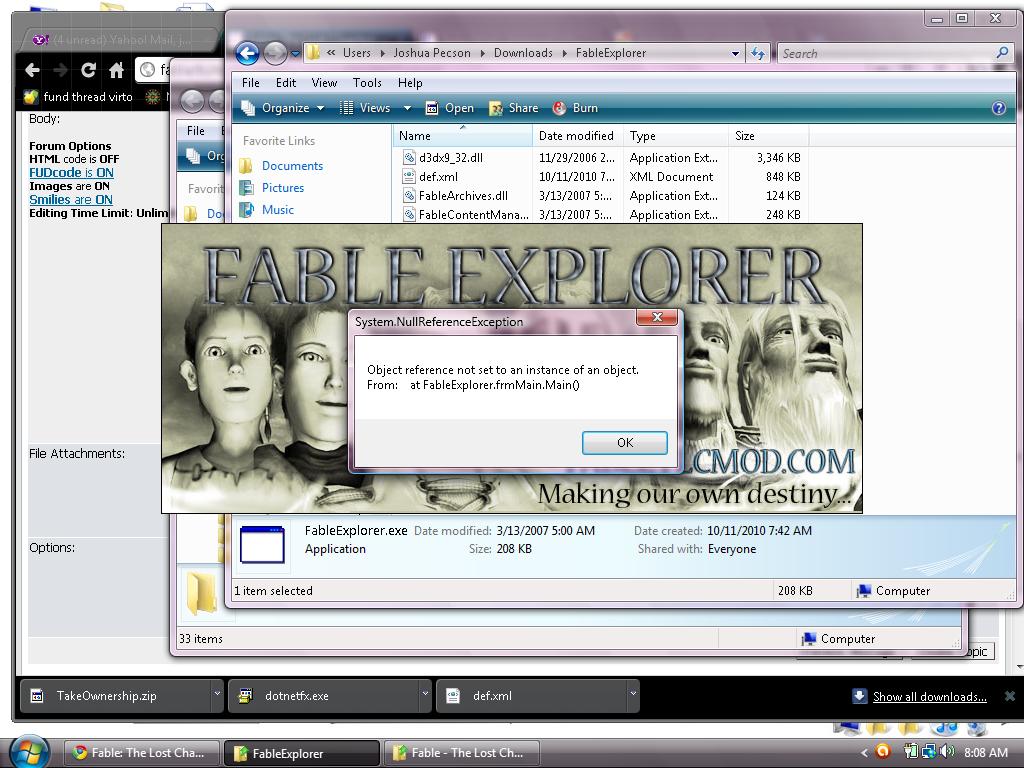Open the Documents favorite link
The height and width of the screenshot is (768, 1024).
click(x=292, y=166)
